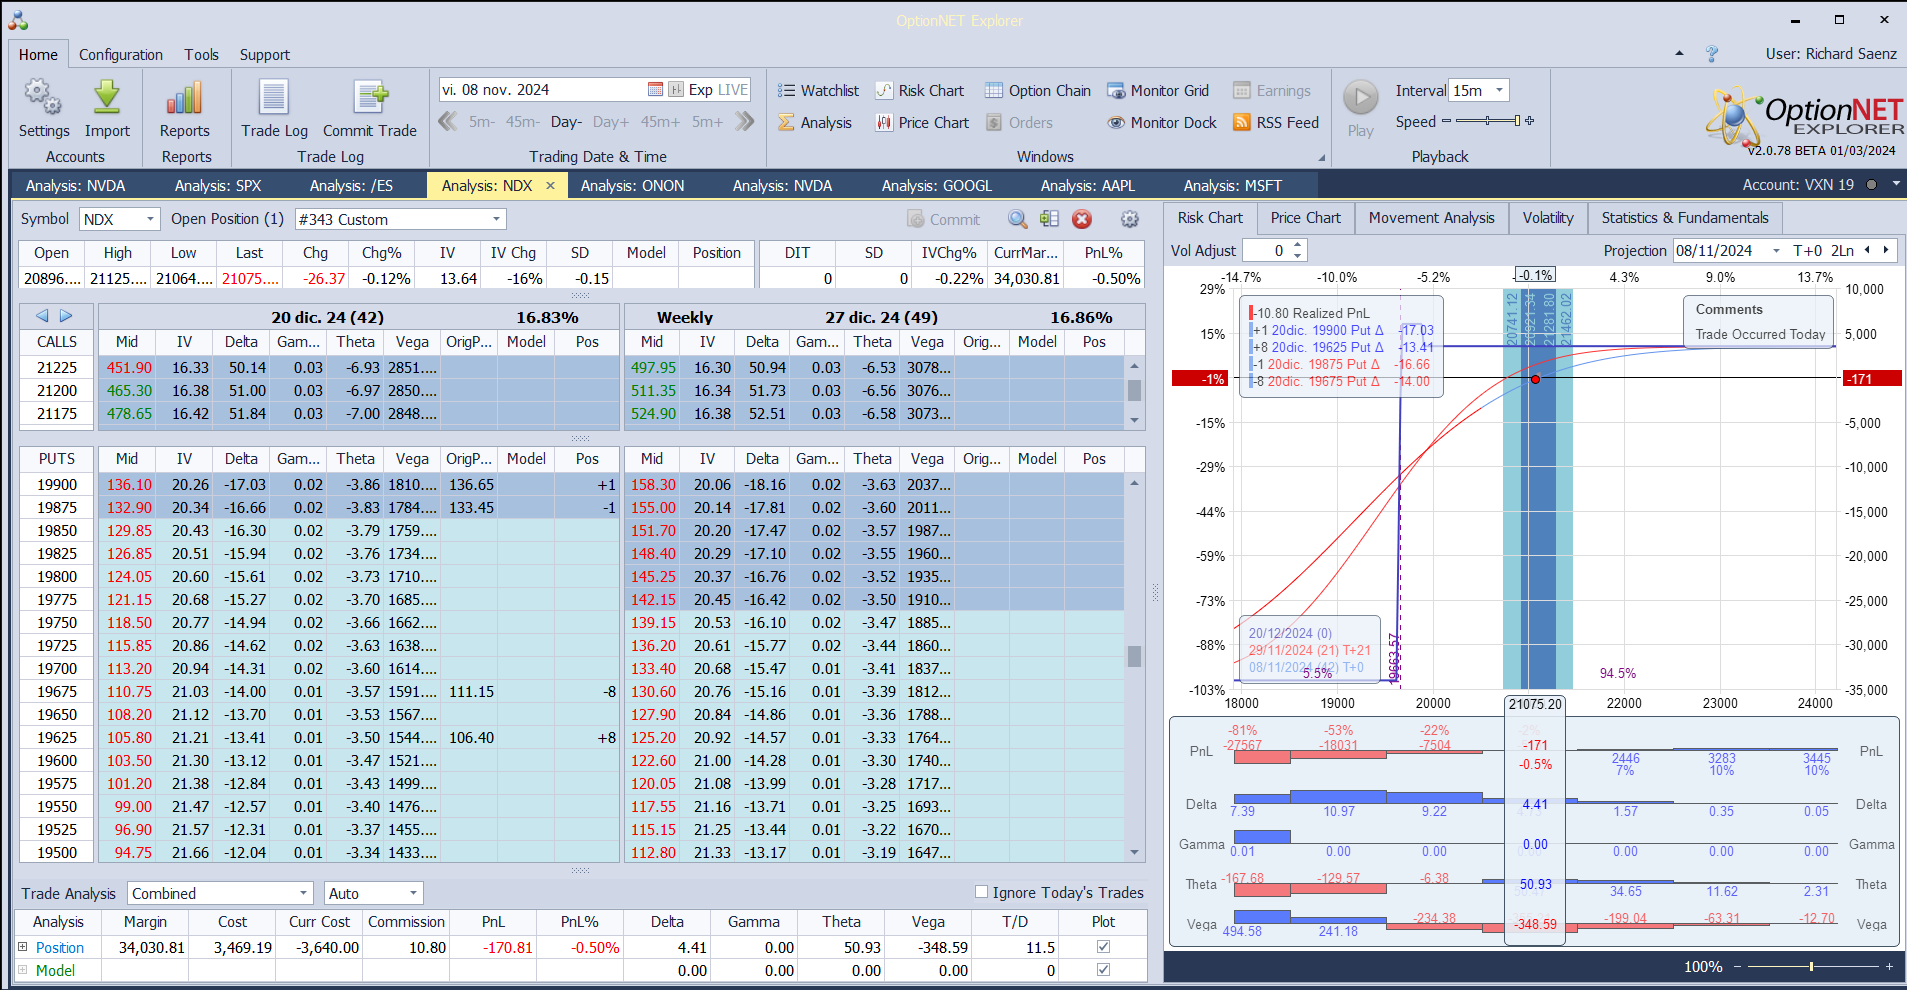The width and height of the screenshot is (1907, 990).
Task: Open the Monitor Dock window
Action: pos(1162,122)
